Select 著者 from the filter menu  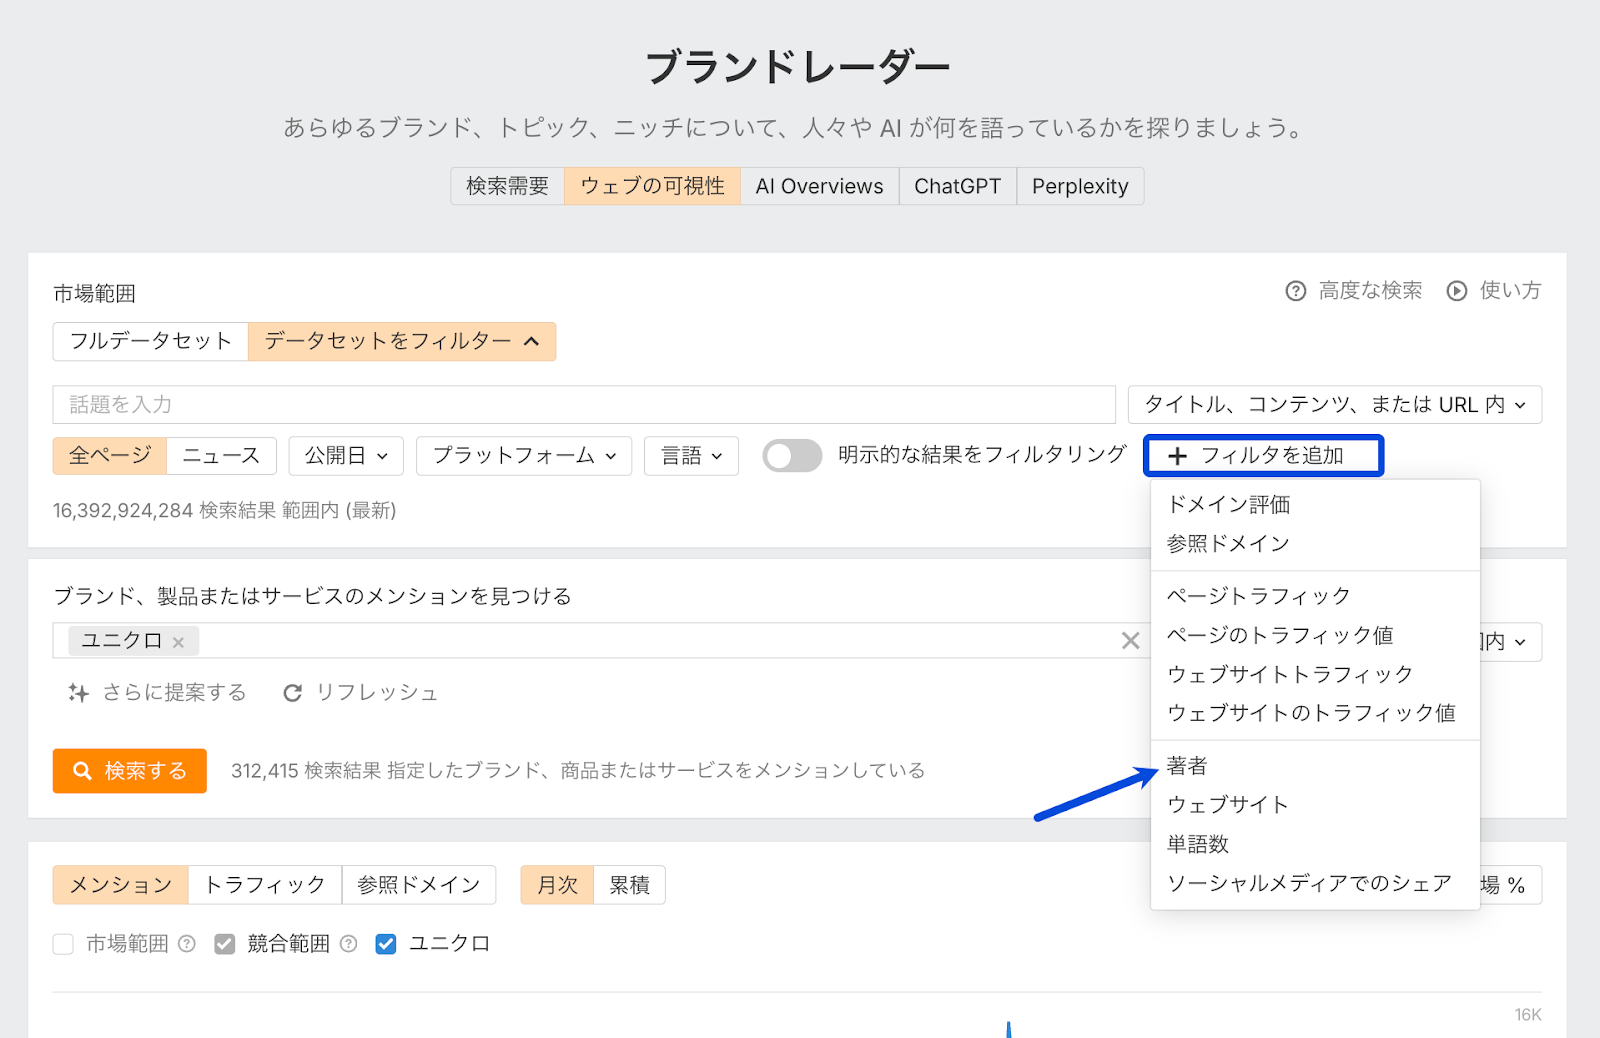click(x=1187, y=766)
